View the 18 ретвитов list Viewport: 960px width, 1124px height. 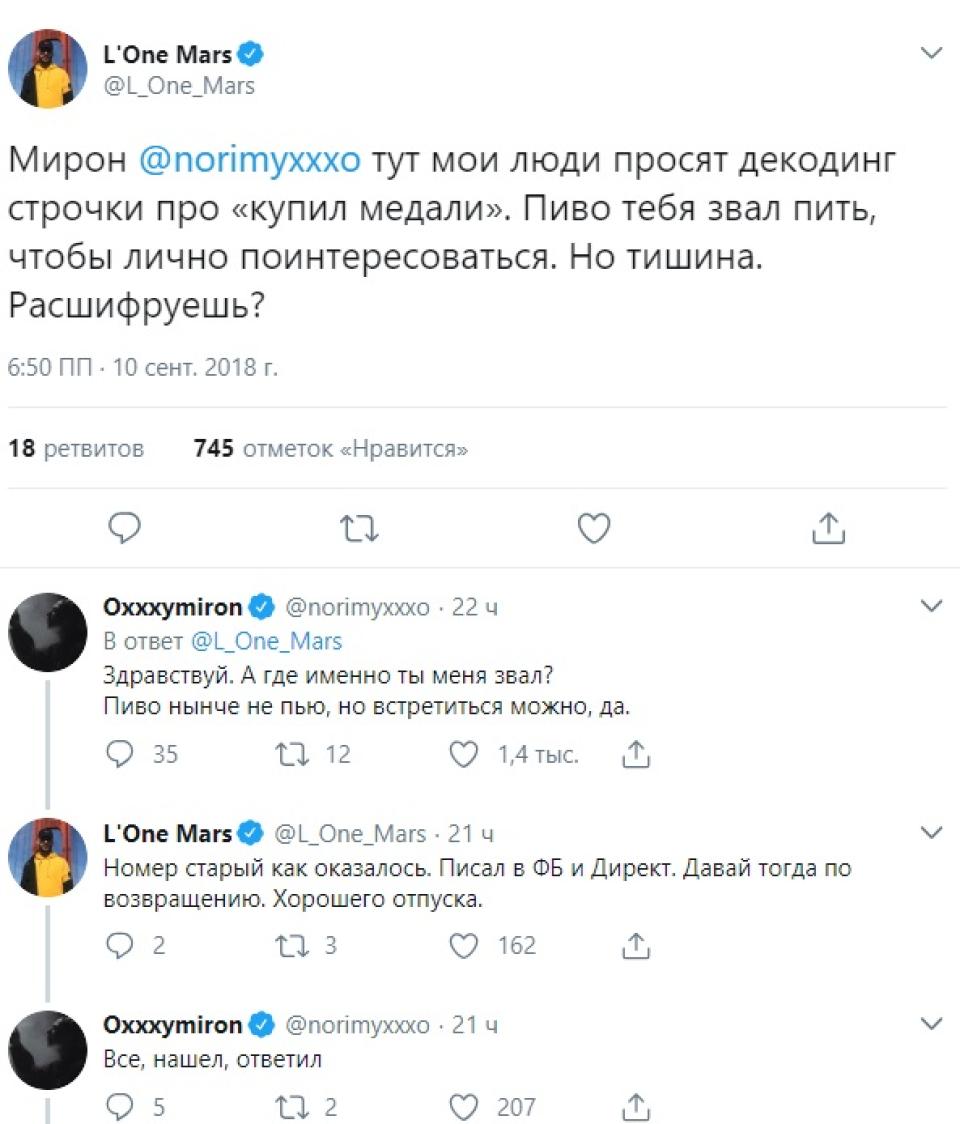76,449
